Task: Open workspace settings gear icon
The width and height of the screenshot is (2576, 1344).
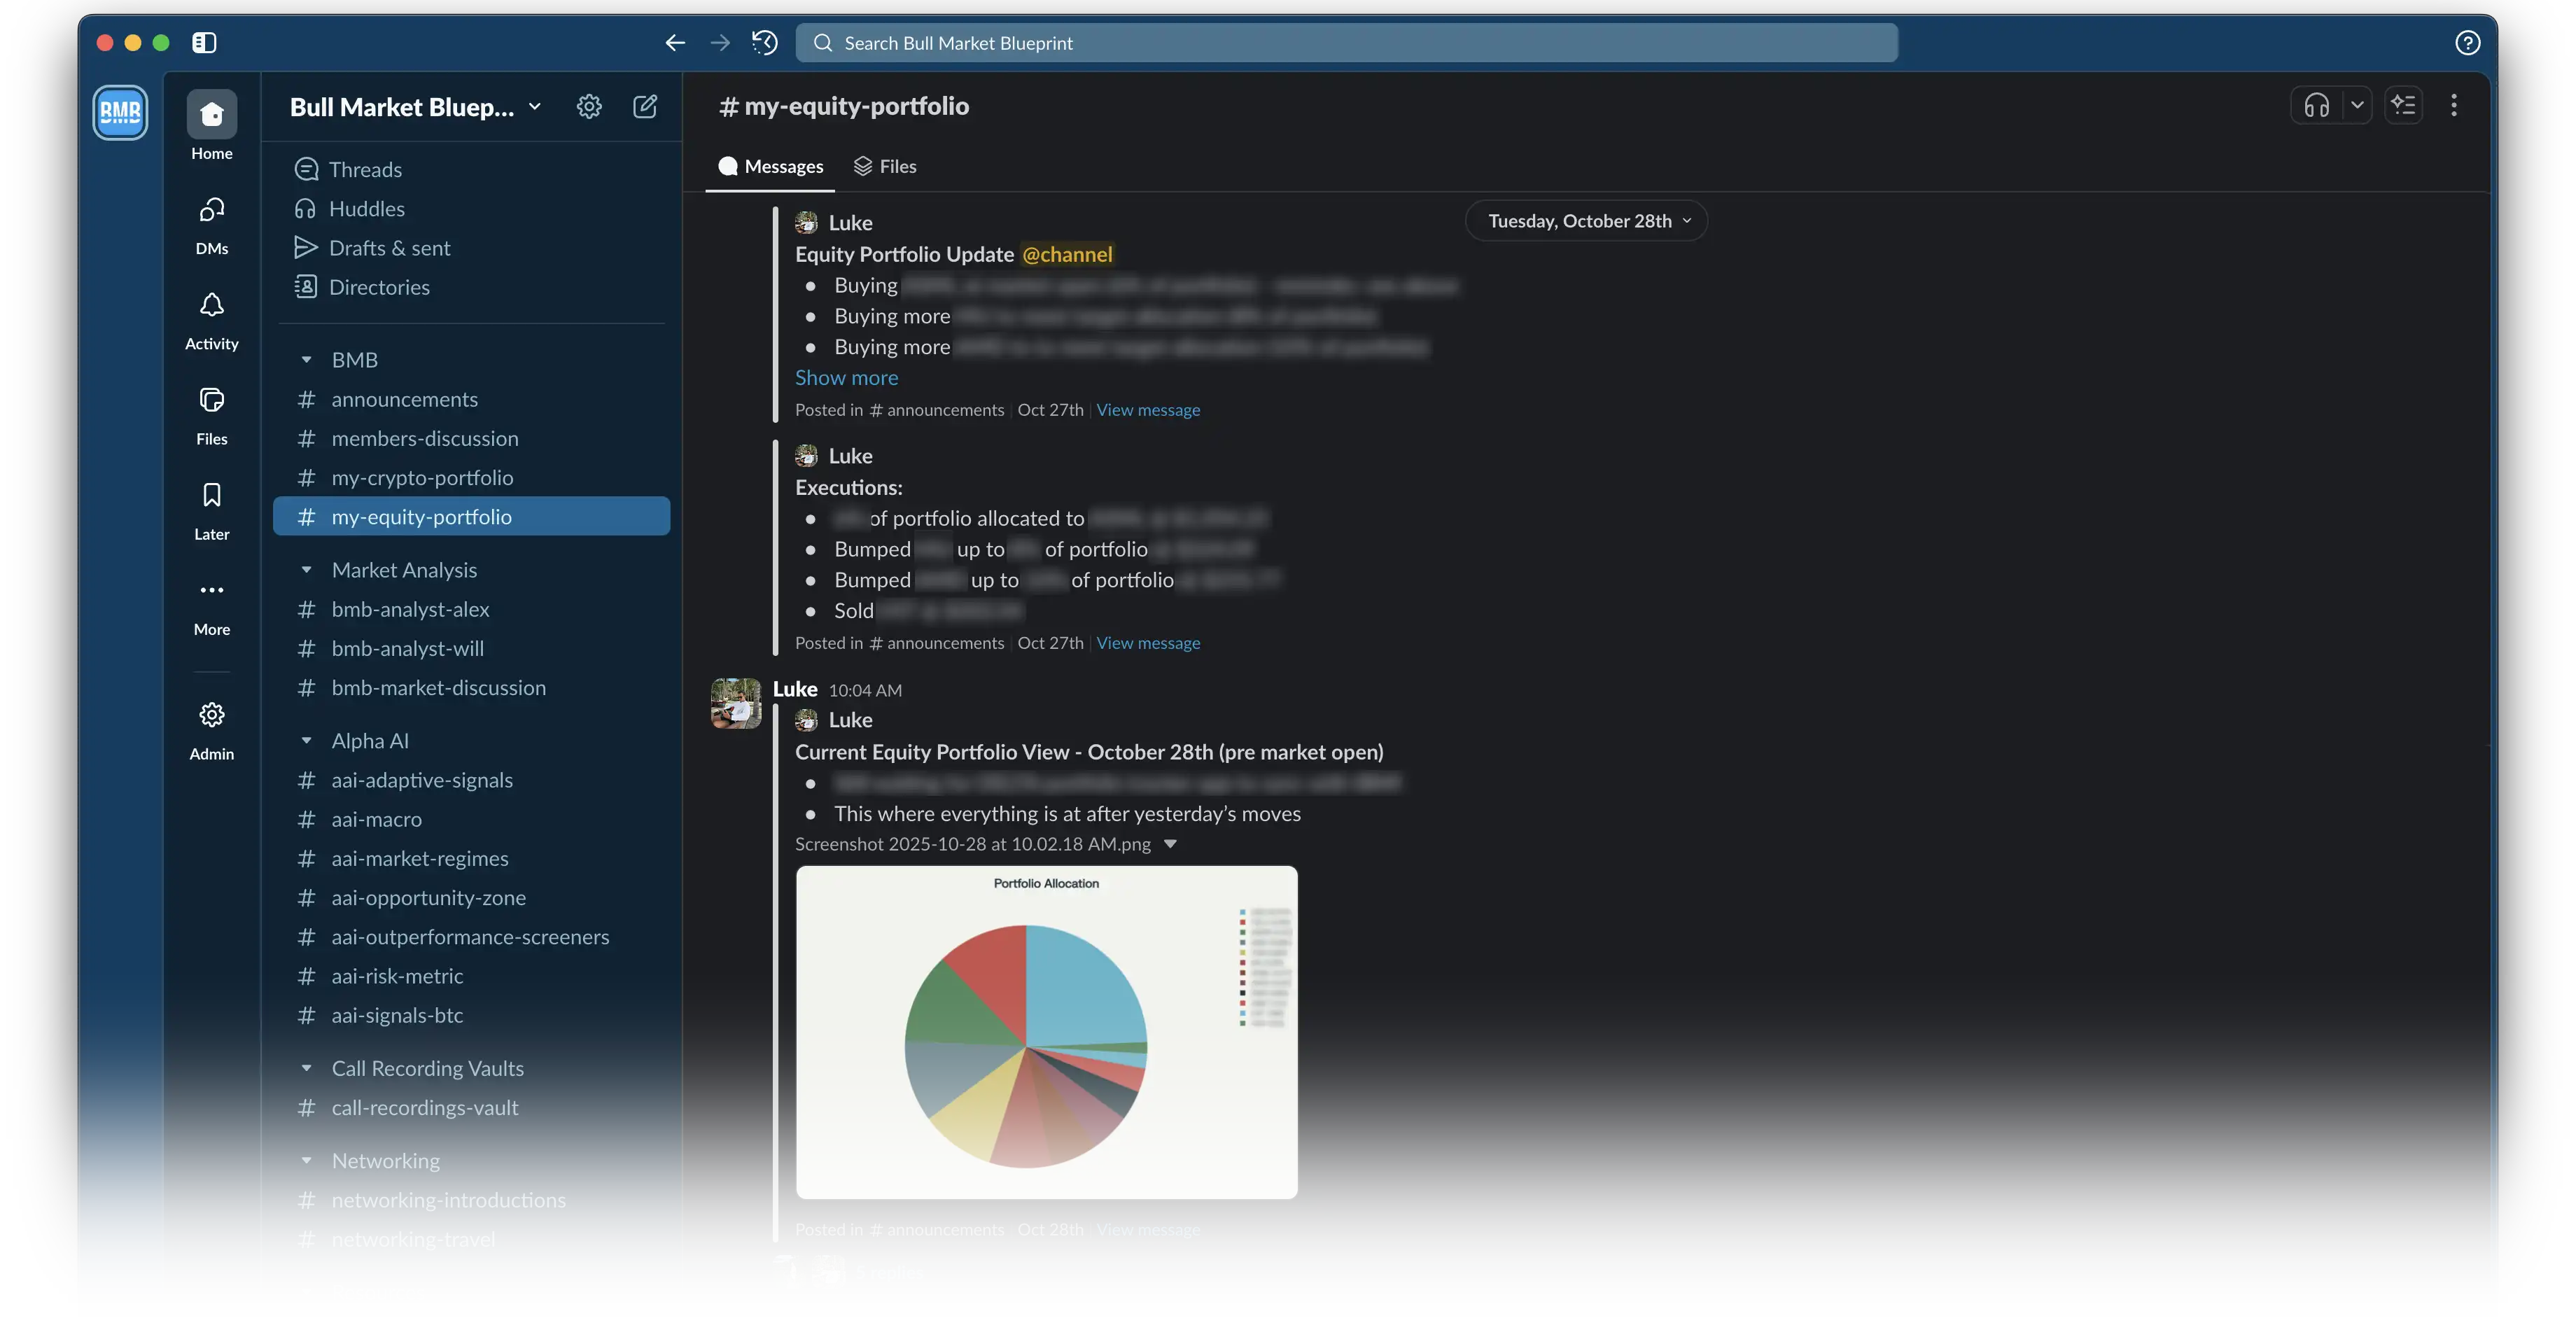Action: click(x=589, y=106)
